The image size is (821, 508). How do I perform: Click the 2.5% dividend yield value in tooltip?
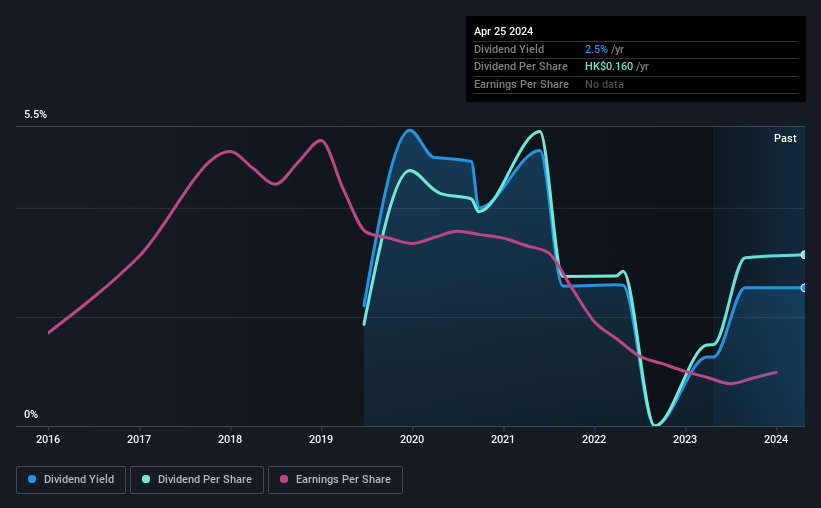coord(596,49)
